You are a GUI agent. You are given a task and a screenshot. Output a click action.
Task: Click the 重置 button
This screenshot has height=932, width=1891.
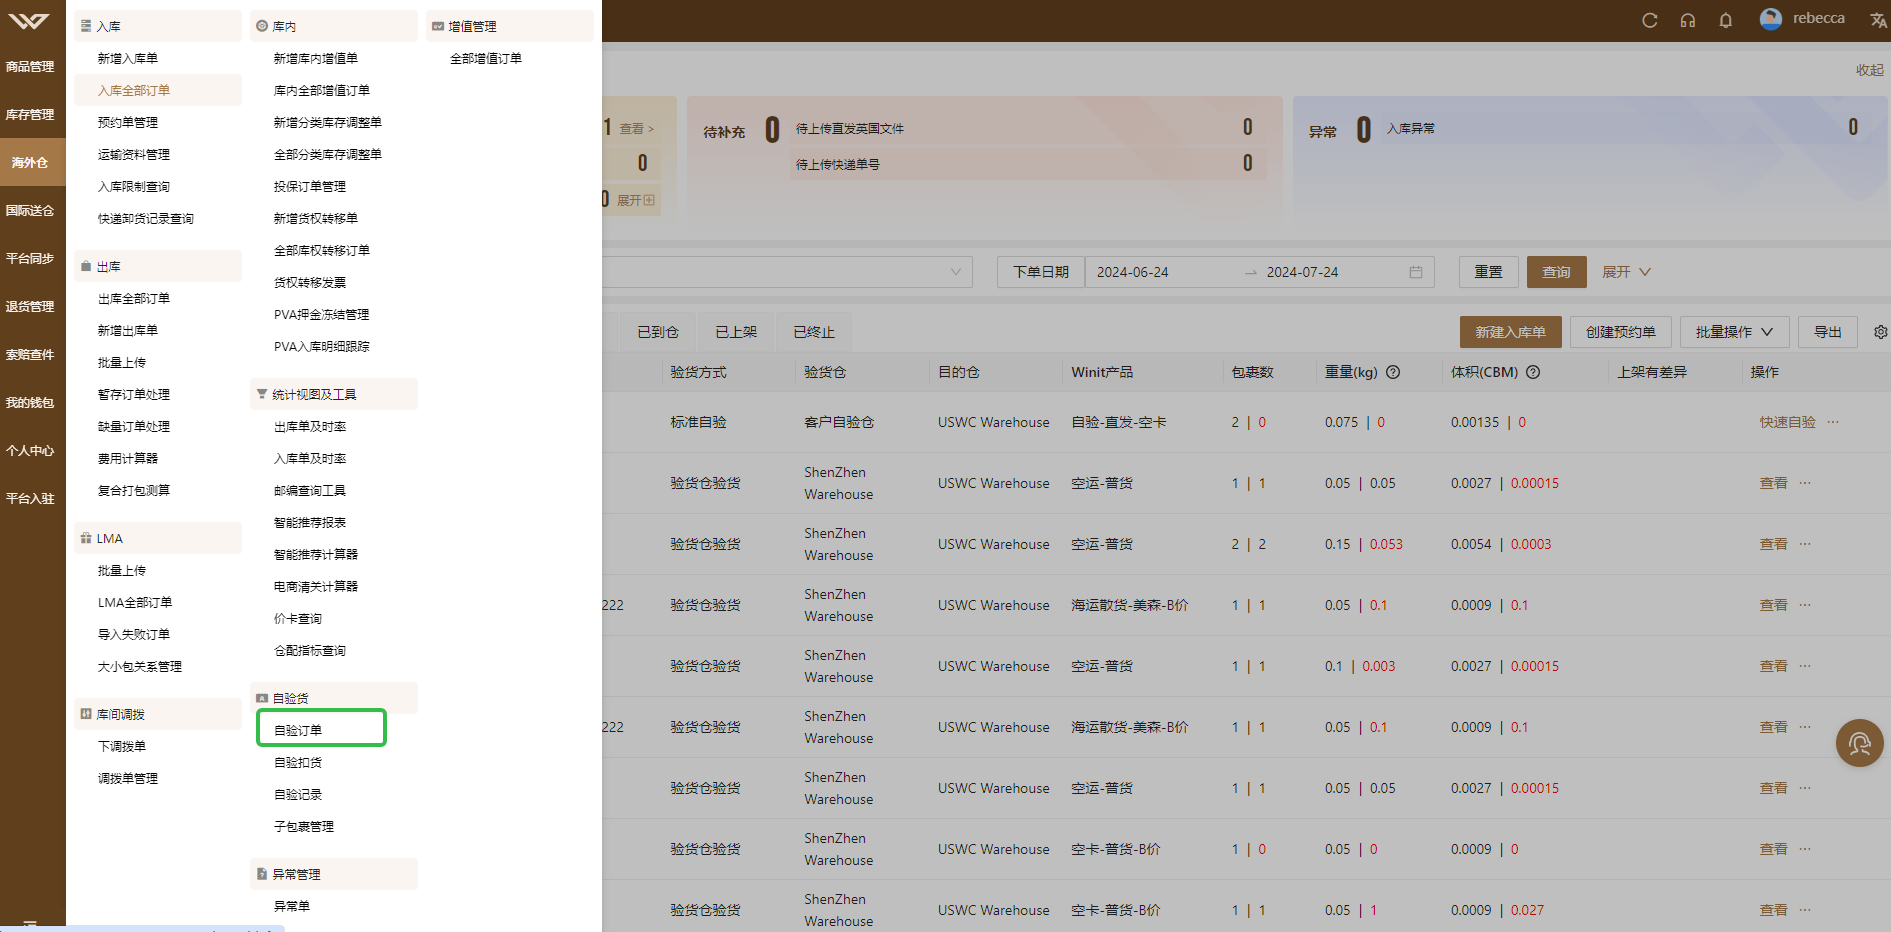(x=1488, y=272)
